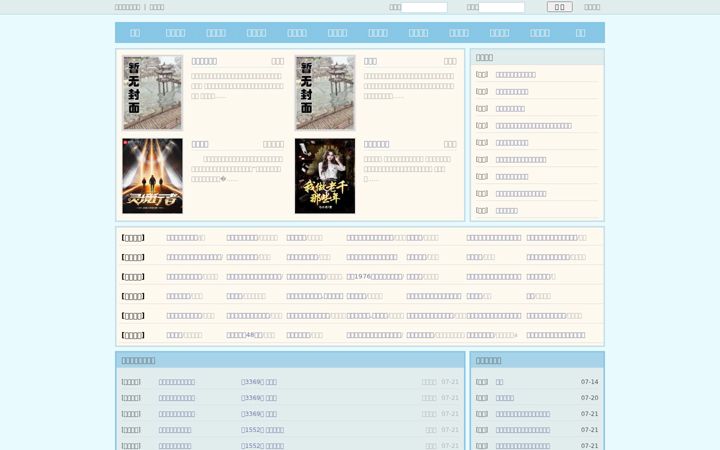Click the login submit button in header
Screen dimensions: 720x450
click(560, 7)
